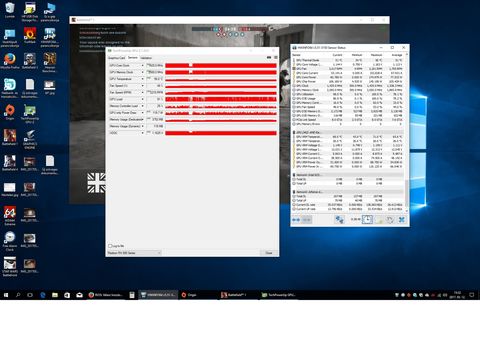Screen dimensions: 480x360
Task: Click the Close button in GPU-Z
Action: (269, 253)
